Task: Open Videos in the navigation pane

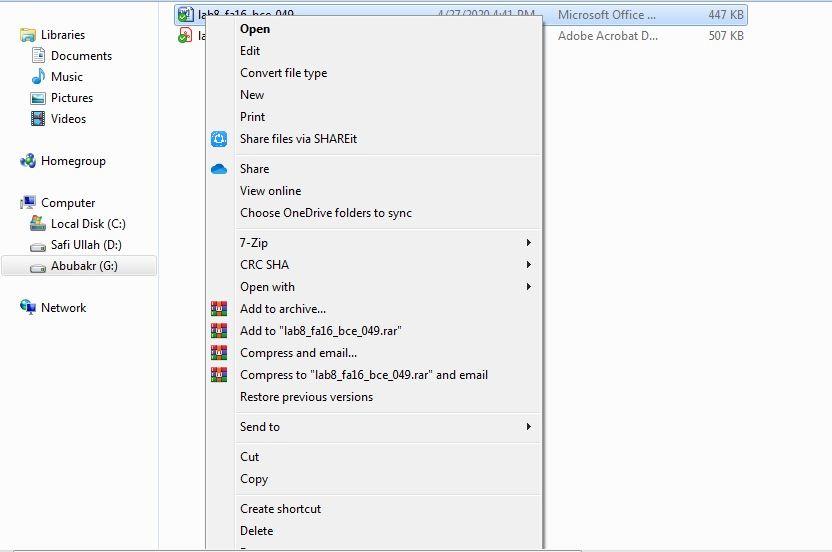Action: point(68,118)
